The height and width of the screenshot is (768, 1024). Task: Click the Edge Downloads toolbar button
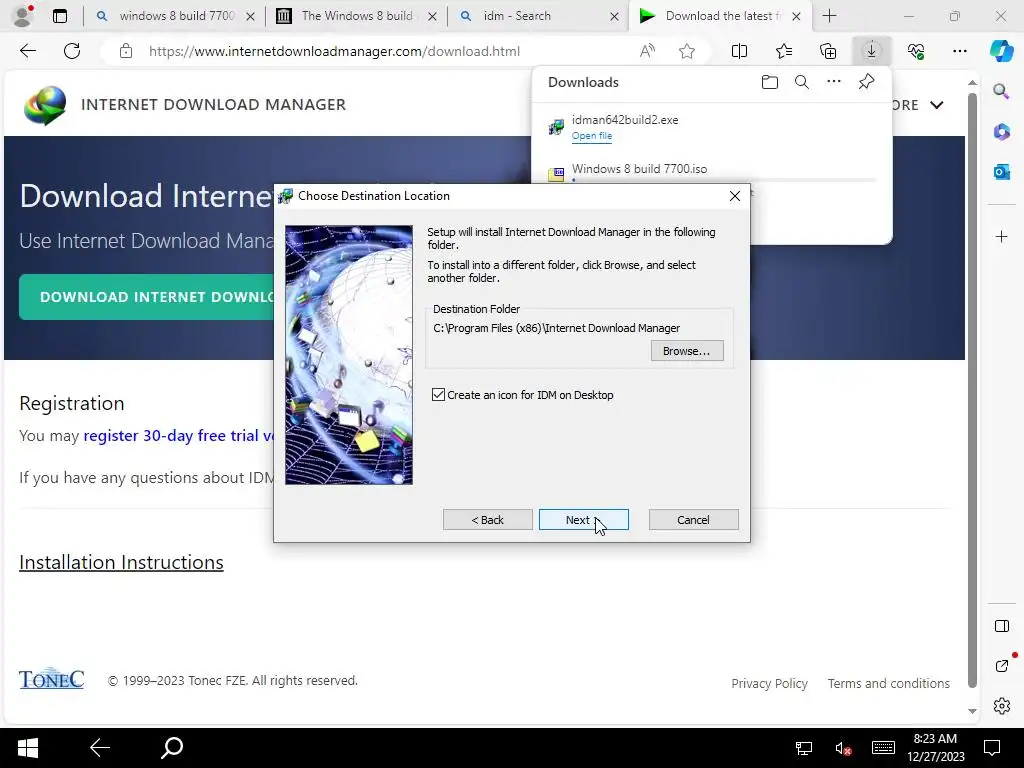[x=871, y=51]
